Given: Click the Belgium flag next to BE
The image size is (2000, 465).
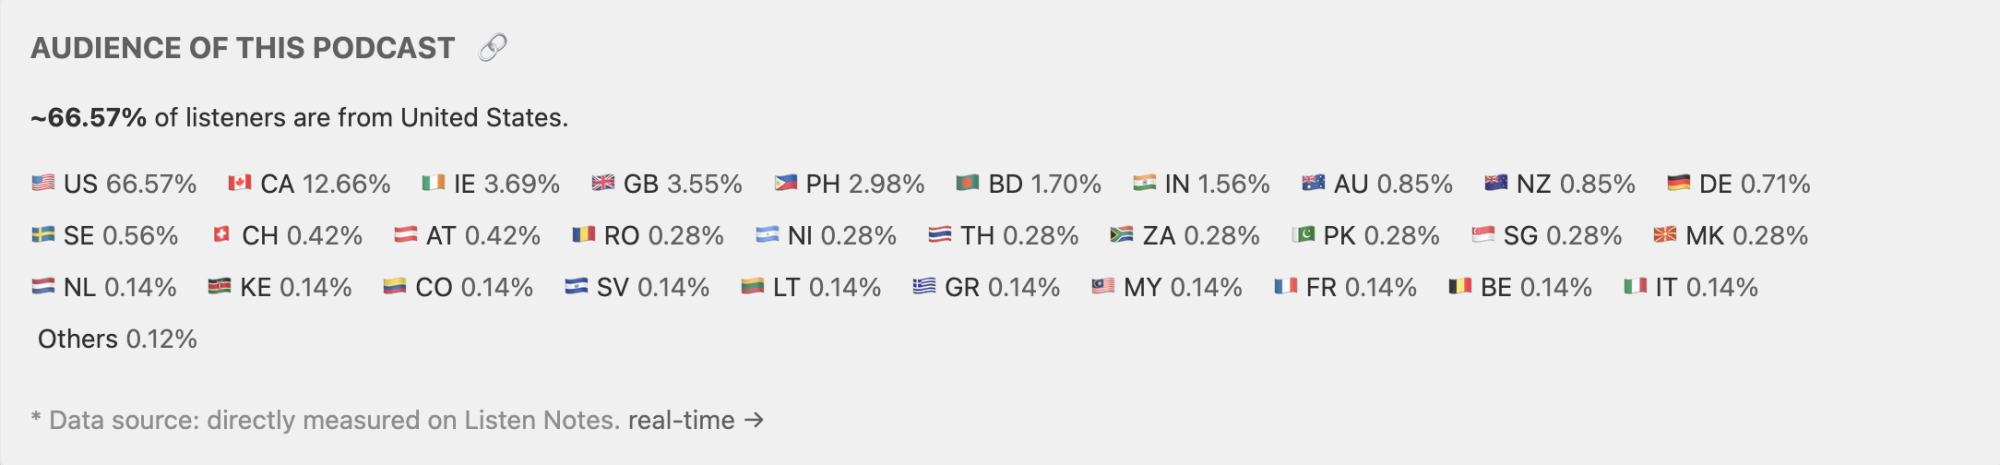Looking at the screenshot, I should tap(1461, 287).
